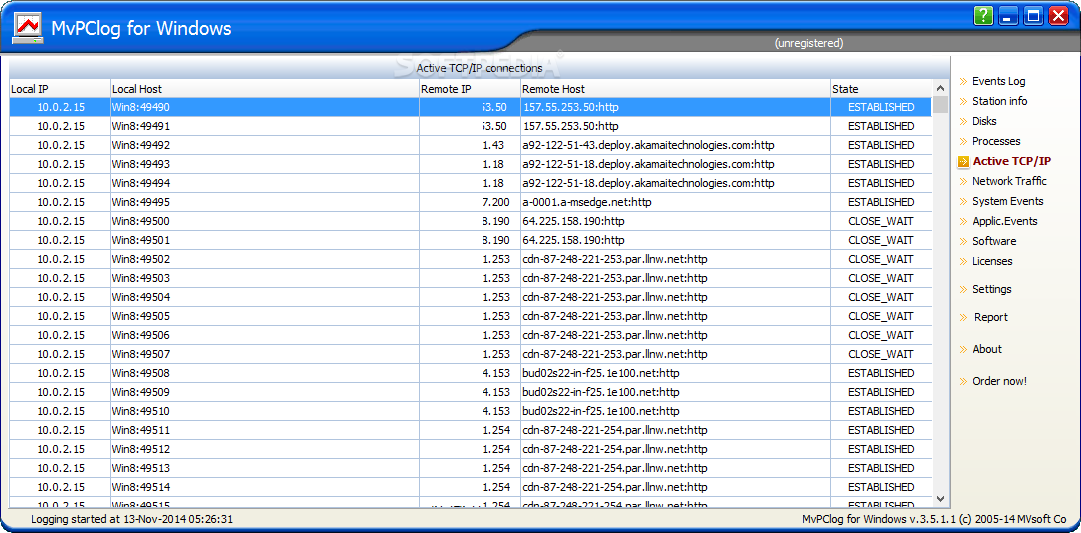
Task: Show the Station info page
Action: [x=1000, y=101]
